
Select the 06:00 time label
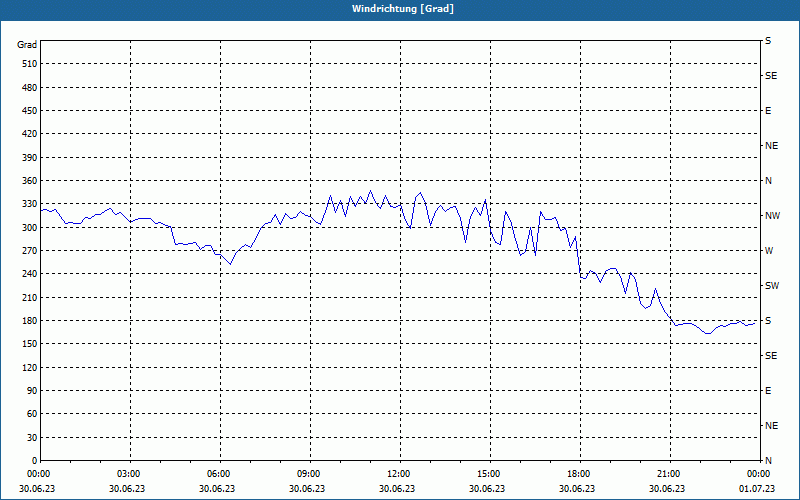click(x=218, y=474)
